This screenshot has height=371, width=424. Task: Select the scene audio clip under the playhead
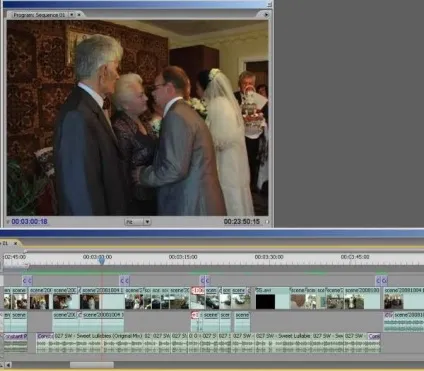(x=103, y=321)
